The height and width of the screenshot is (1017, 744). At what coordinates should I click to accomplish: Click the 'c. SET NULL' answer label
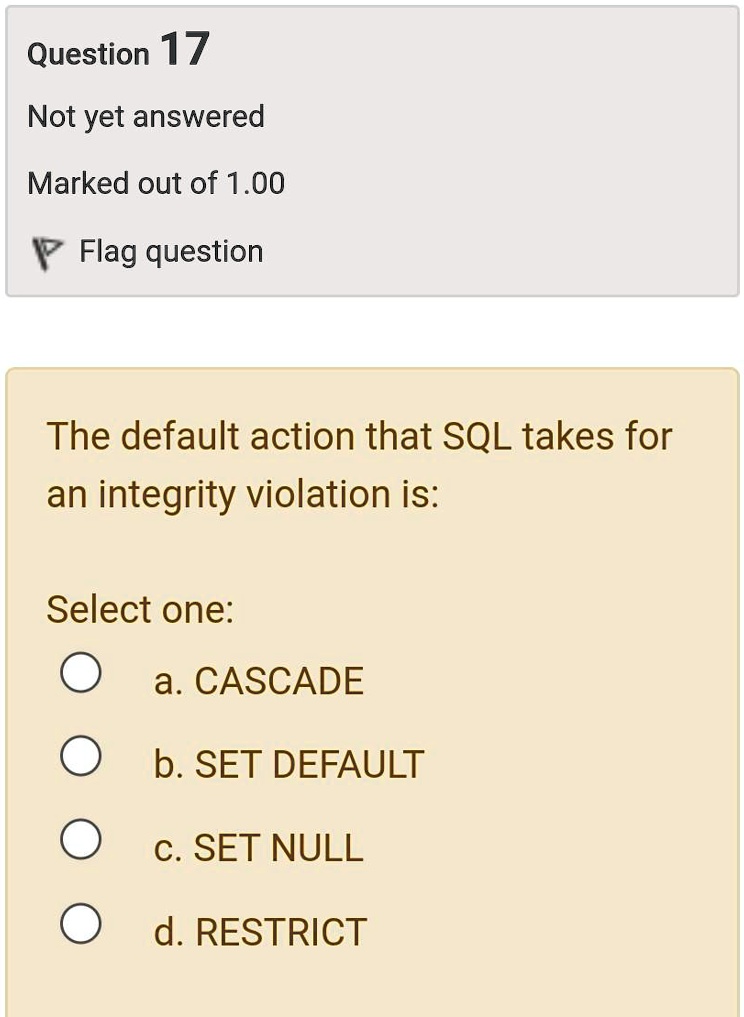click(259, 848)
